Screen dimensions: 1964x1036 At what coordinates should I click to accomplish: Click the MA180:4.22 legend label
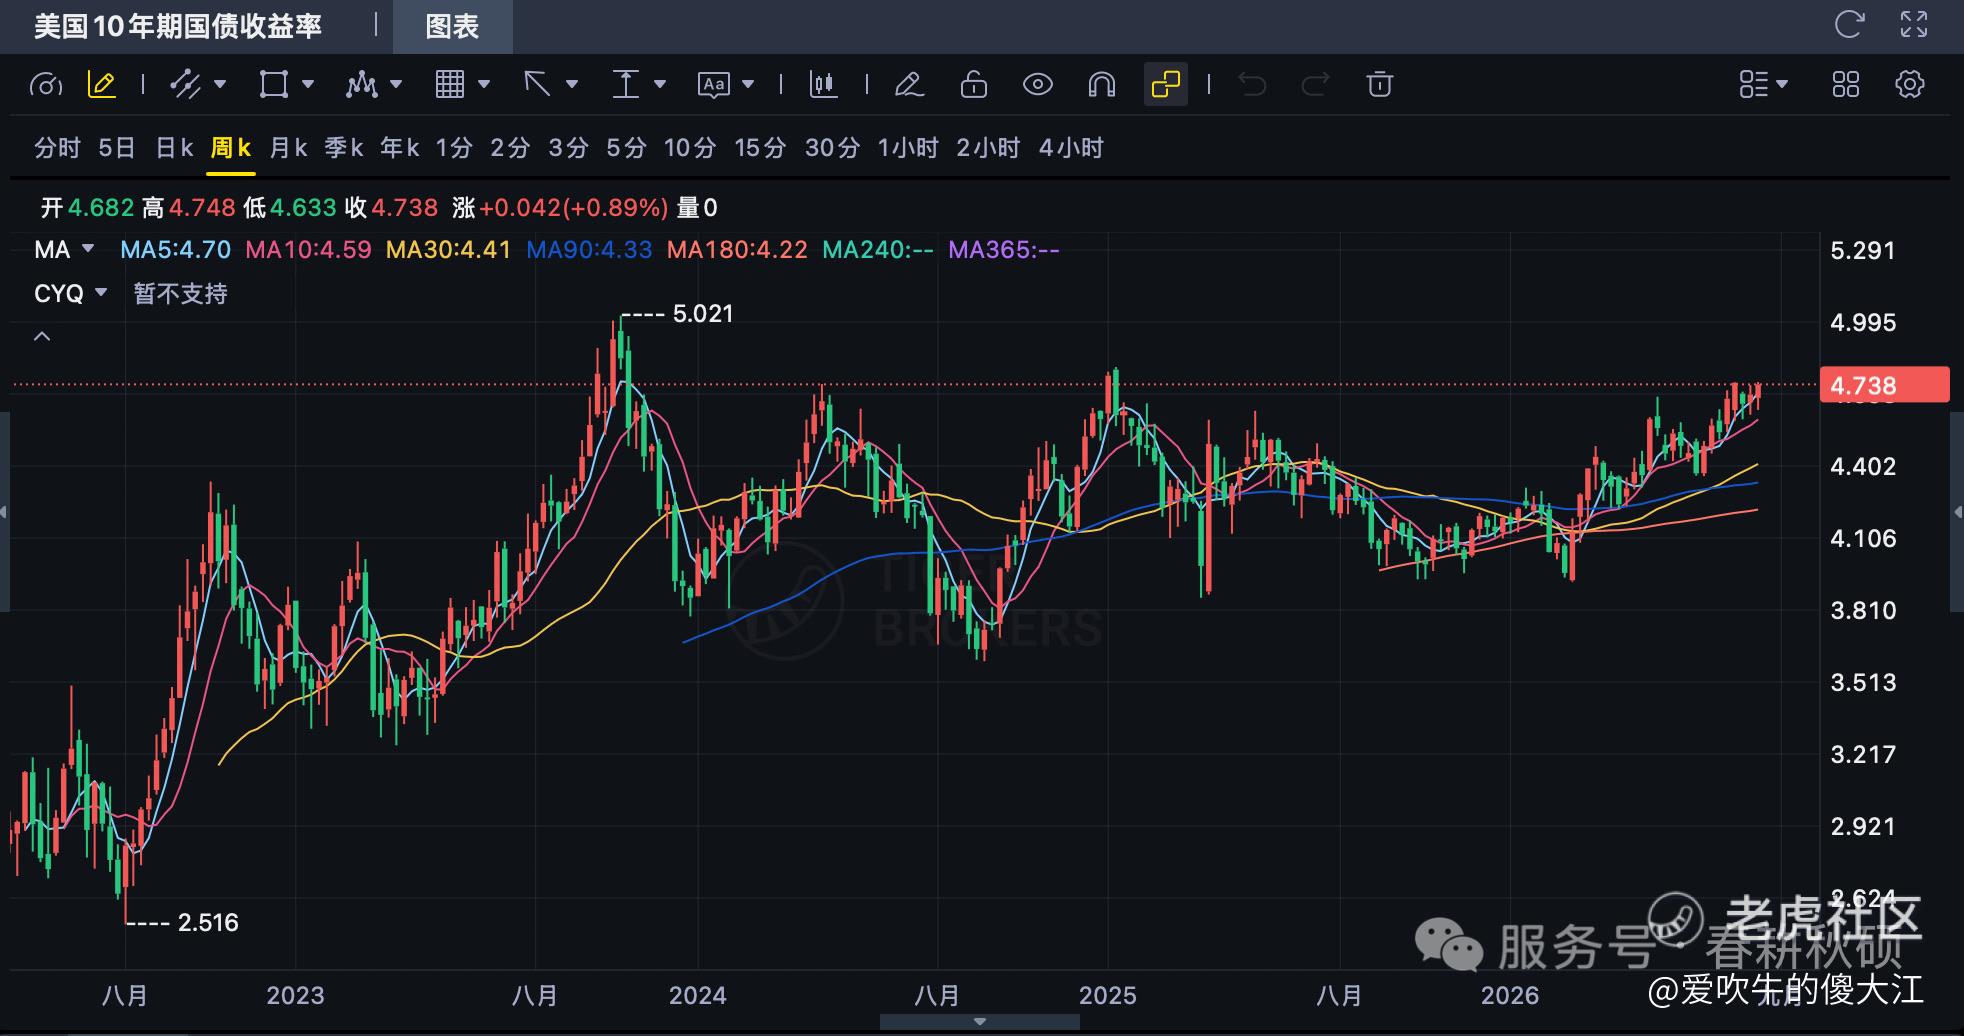pyautogui.click(x=737, y=249)
